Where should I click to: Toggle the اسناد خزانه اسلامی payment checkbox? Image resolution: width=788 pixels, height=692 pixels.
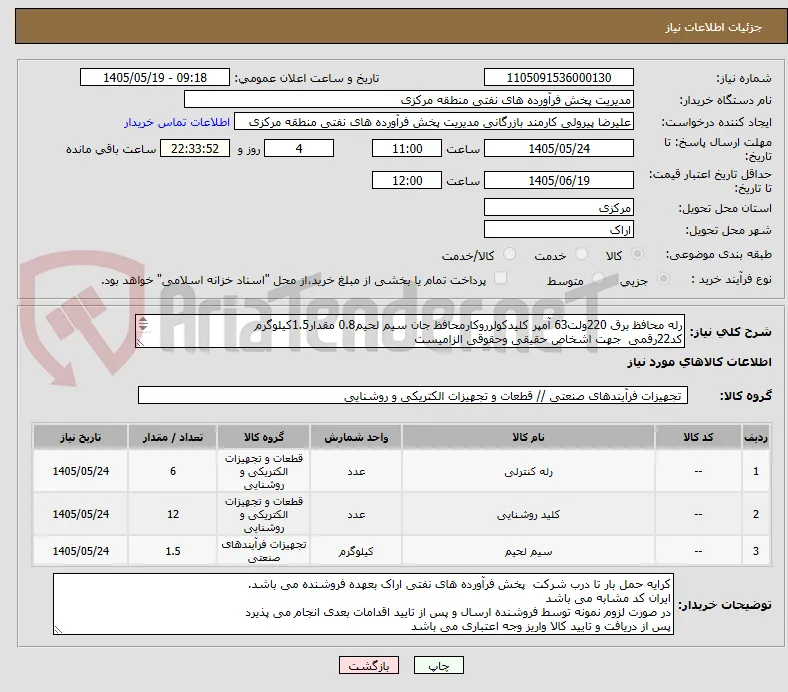pyautogui.click(x=501, y=278)
